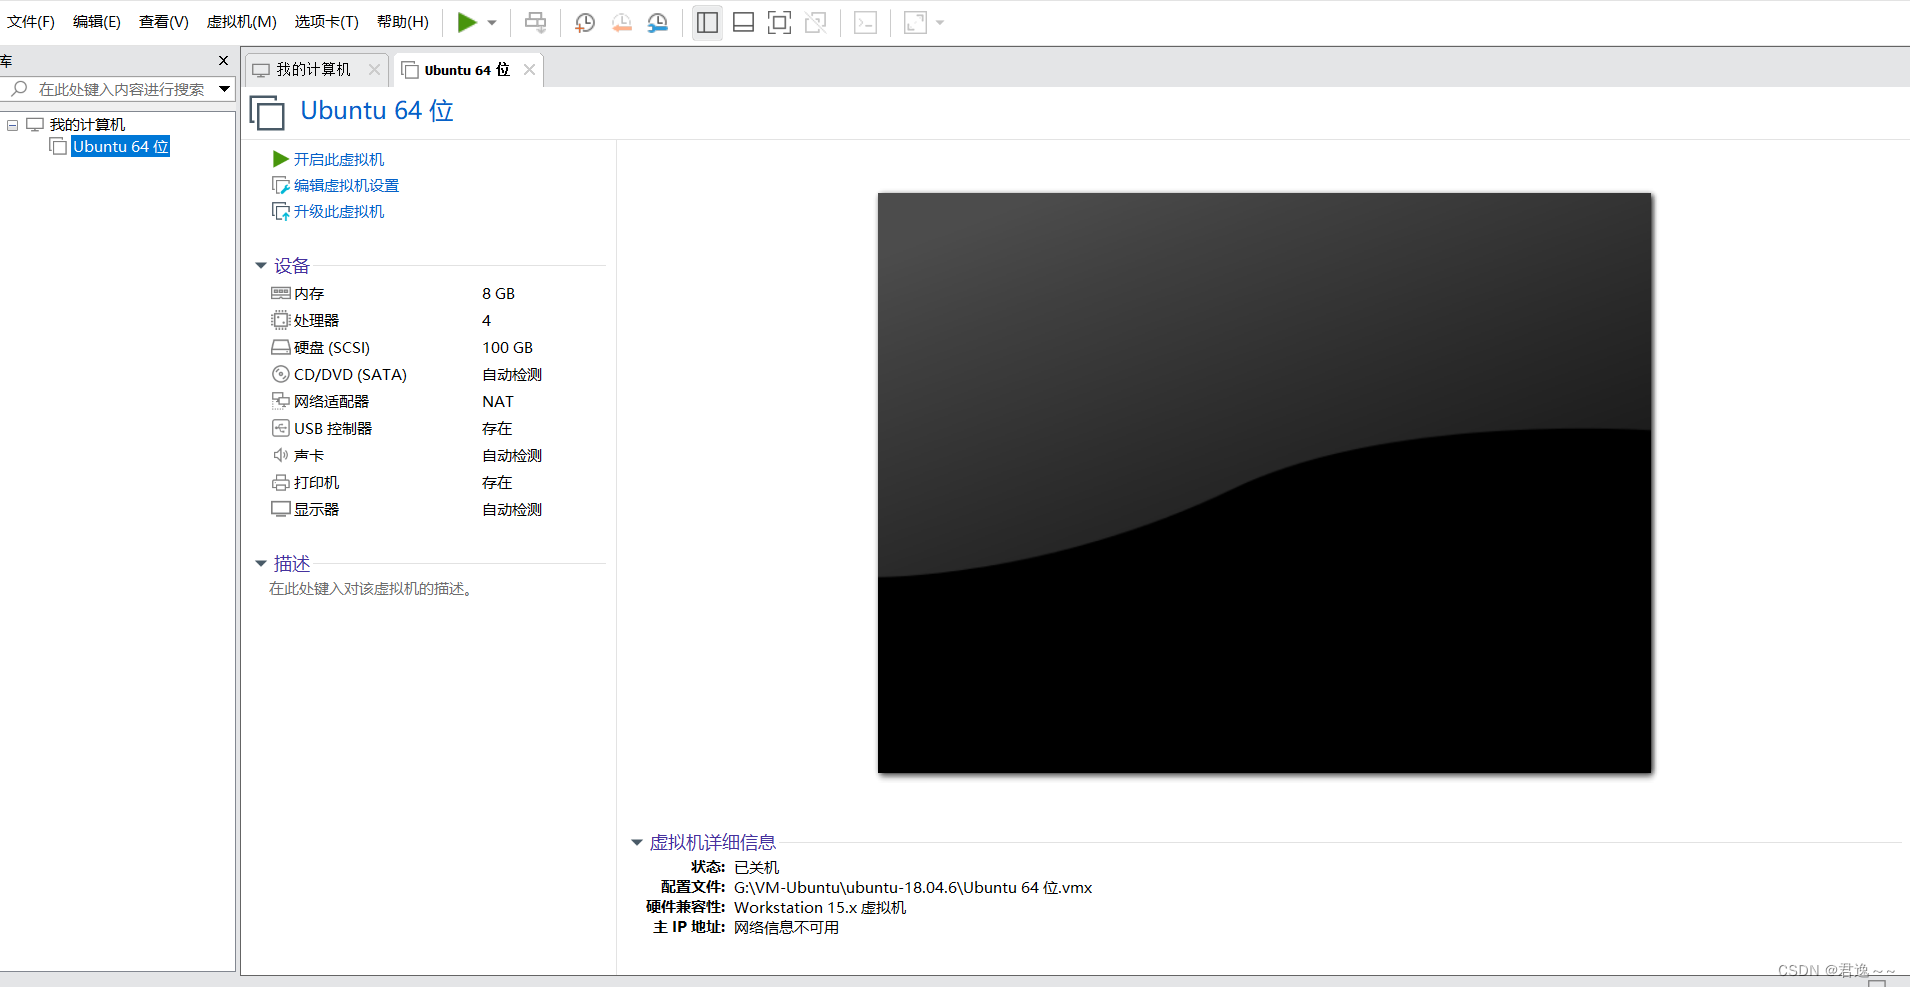Collapse the 虚拟机详细信息 section
Viewport: 1910px width, 987px height.
pyautogui.click(x=637, y=843)
